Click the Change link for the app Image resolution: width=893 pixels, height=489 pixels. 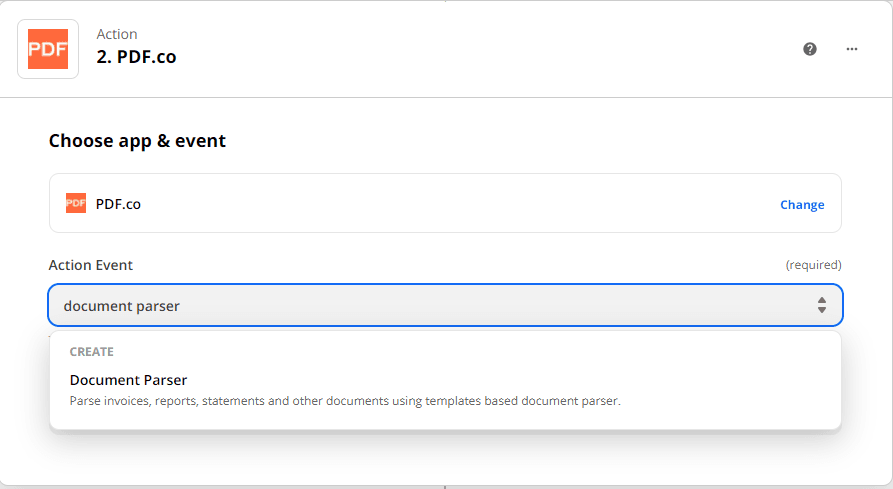point(802,205)
